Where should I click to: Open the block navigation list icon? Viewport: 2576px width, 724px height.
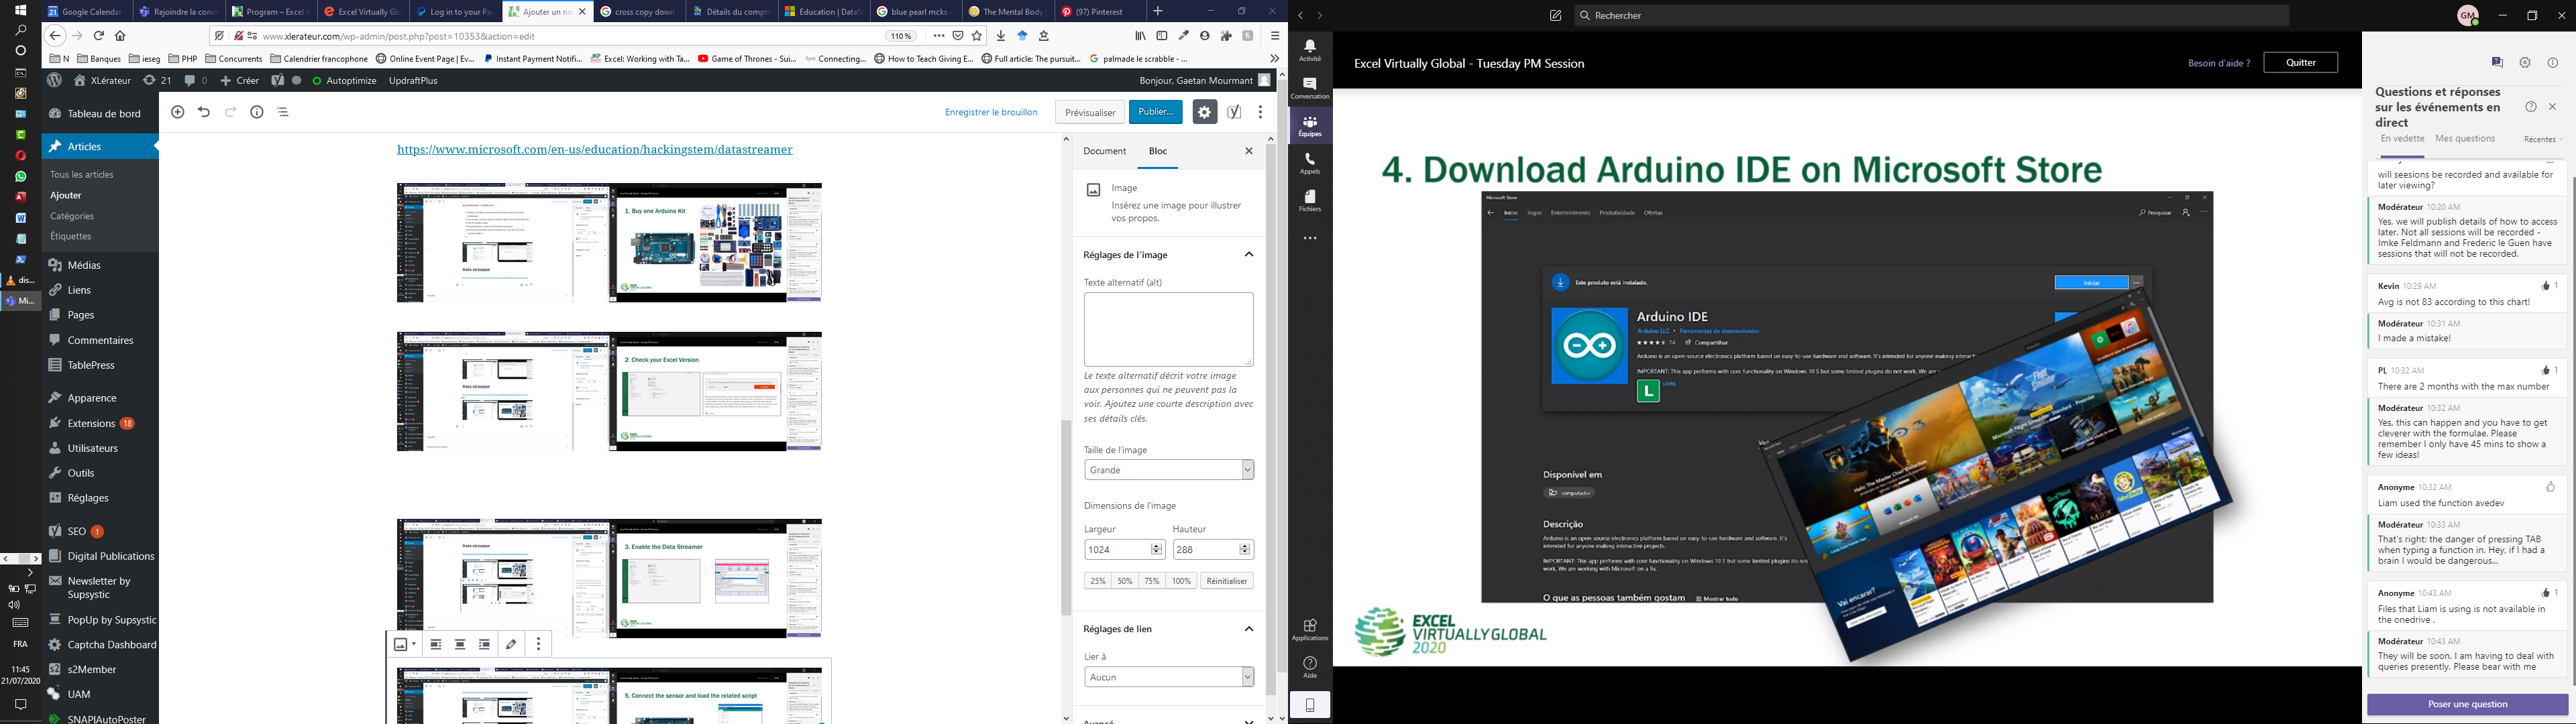pyautogui.click(x=284, y=112)
